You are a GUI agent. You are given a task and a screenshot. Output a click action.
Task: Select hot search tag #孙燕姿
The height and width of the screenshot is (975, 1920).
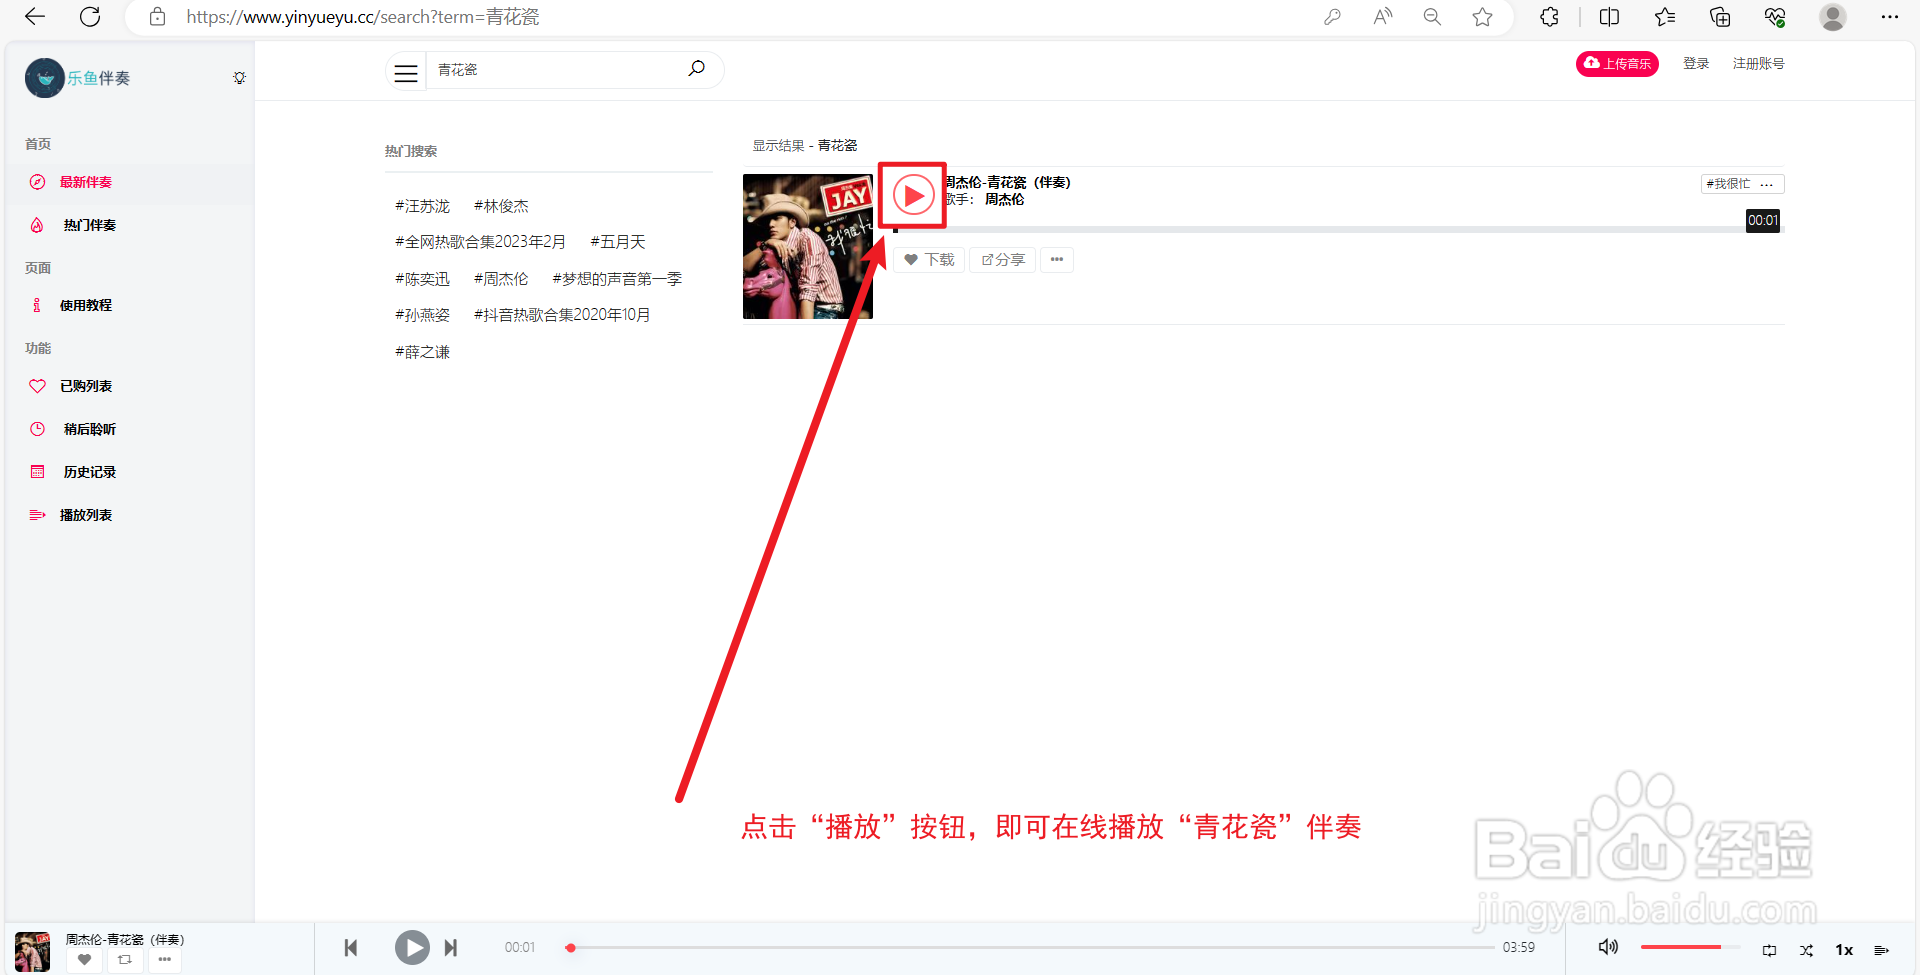point(422,315)
